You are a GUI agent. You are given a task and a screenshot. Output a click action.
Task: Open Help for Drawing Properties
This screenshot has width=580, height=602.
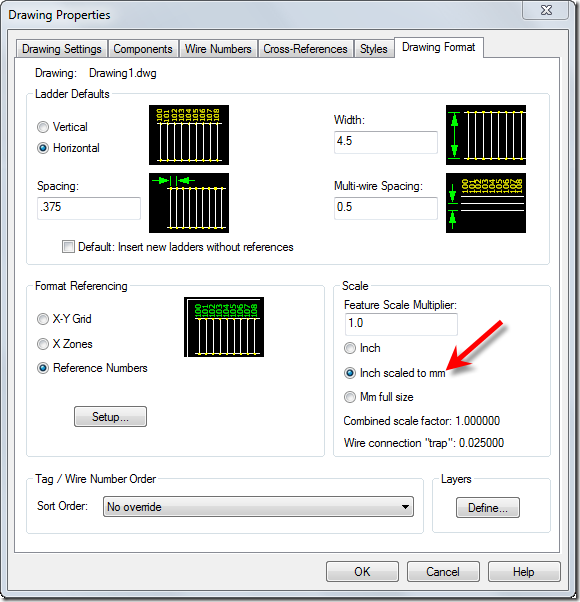pyautogui.click(x=524, y=572)
